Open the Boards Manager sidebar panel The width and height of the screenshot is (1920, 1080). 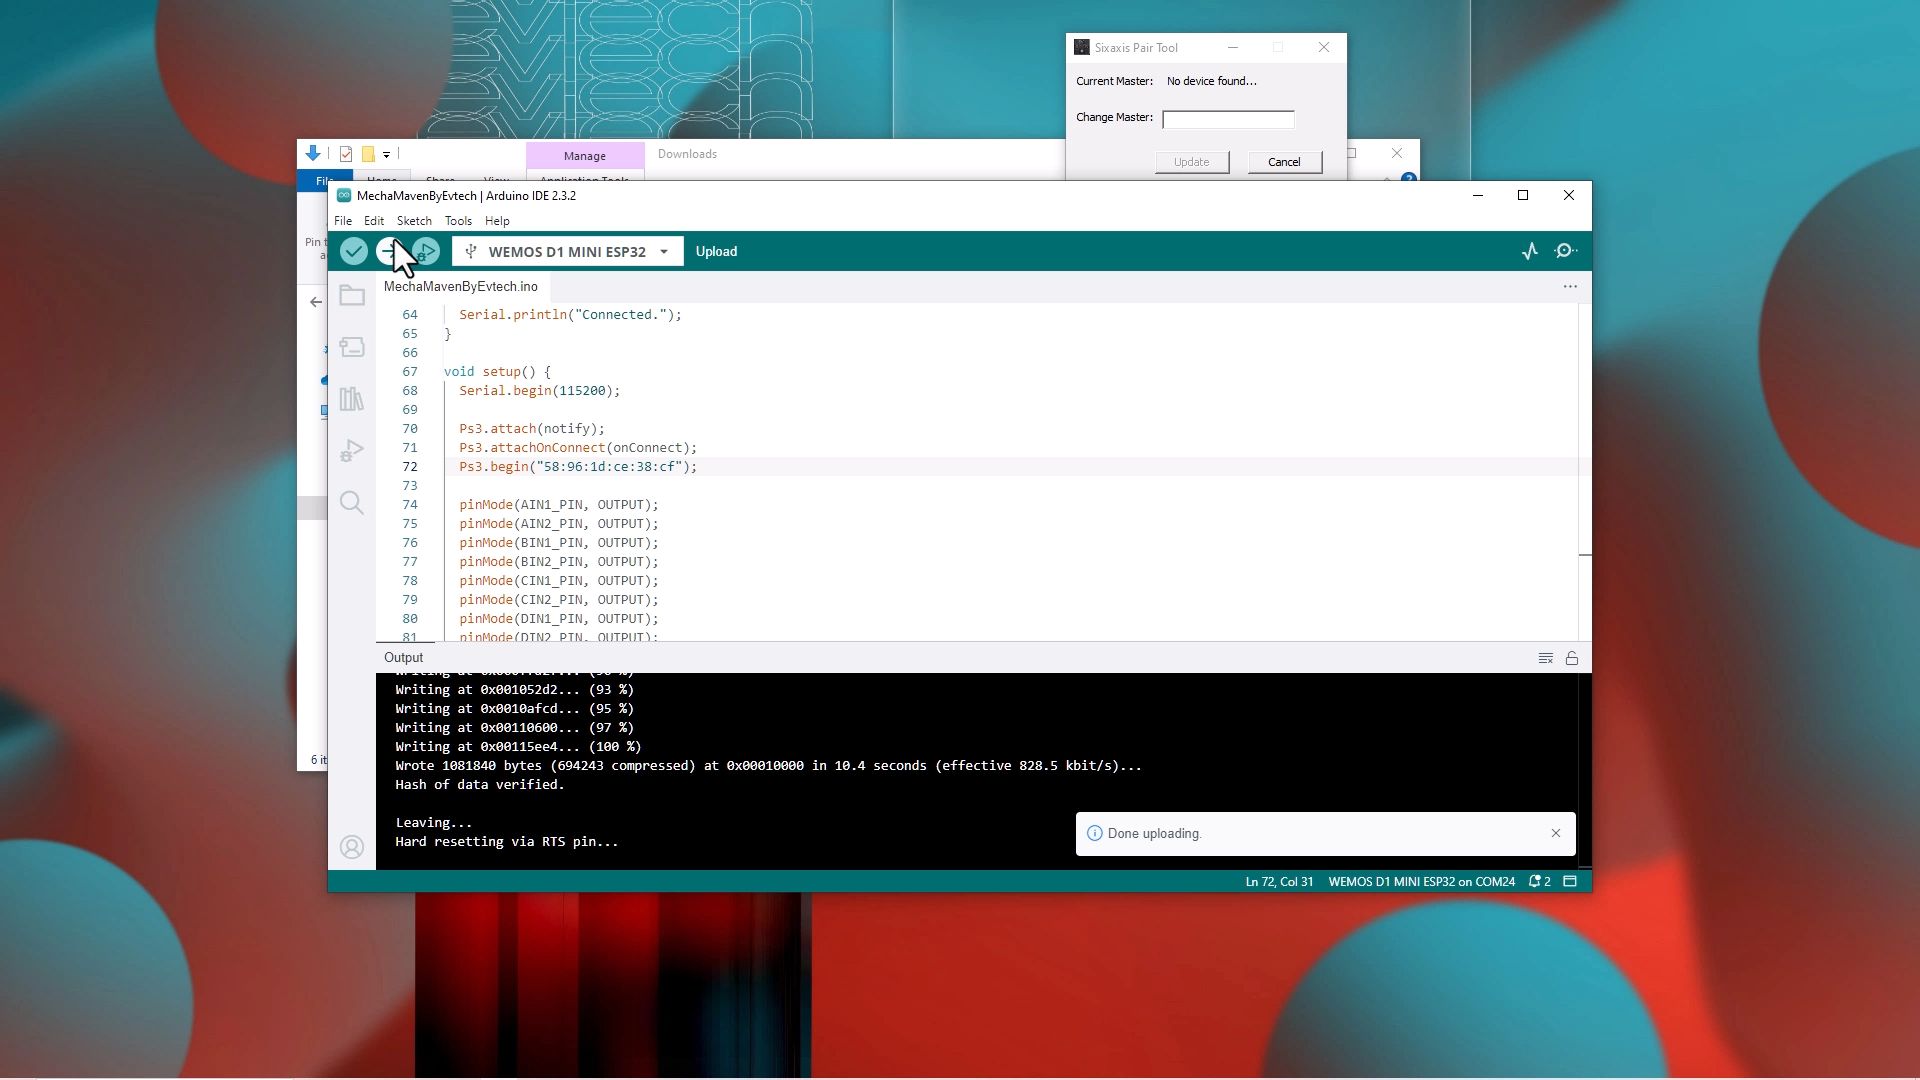tap(352, 347)
